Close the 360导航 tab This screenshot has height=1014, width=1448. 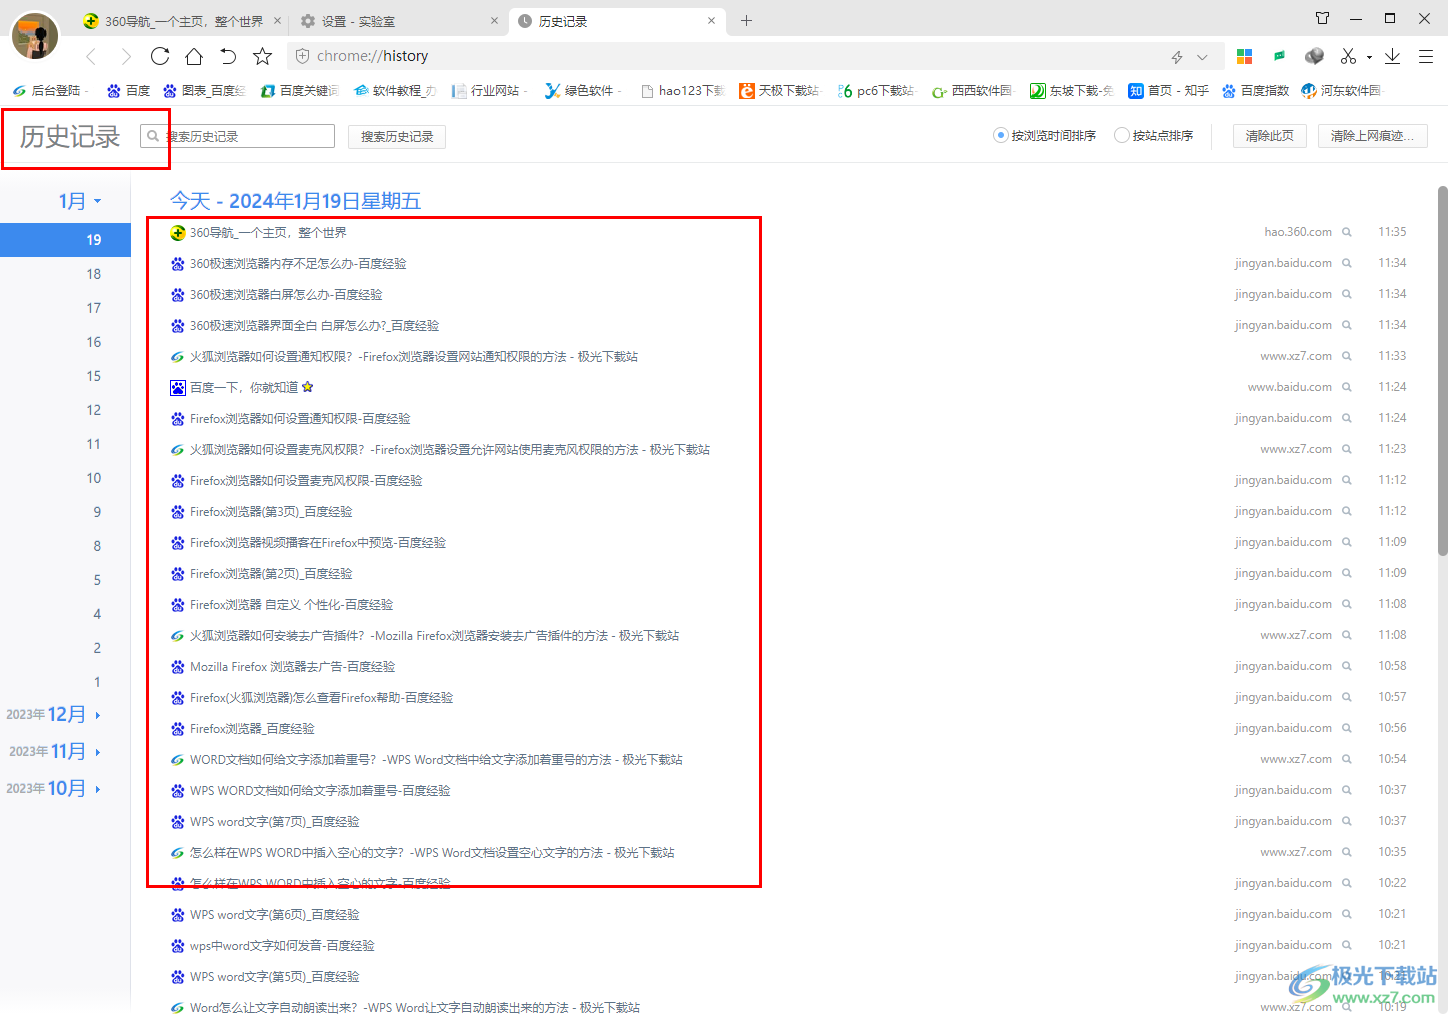point(277,21)
